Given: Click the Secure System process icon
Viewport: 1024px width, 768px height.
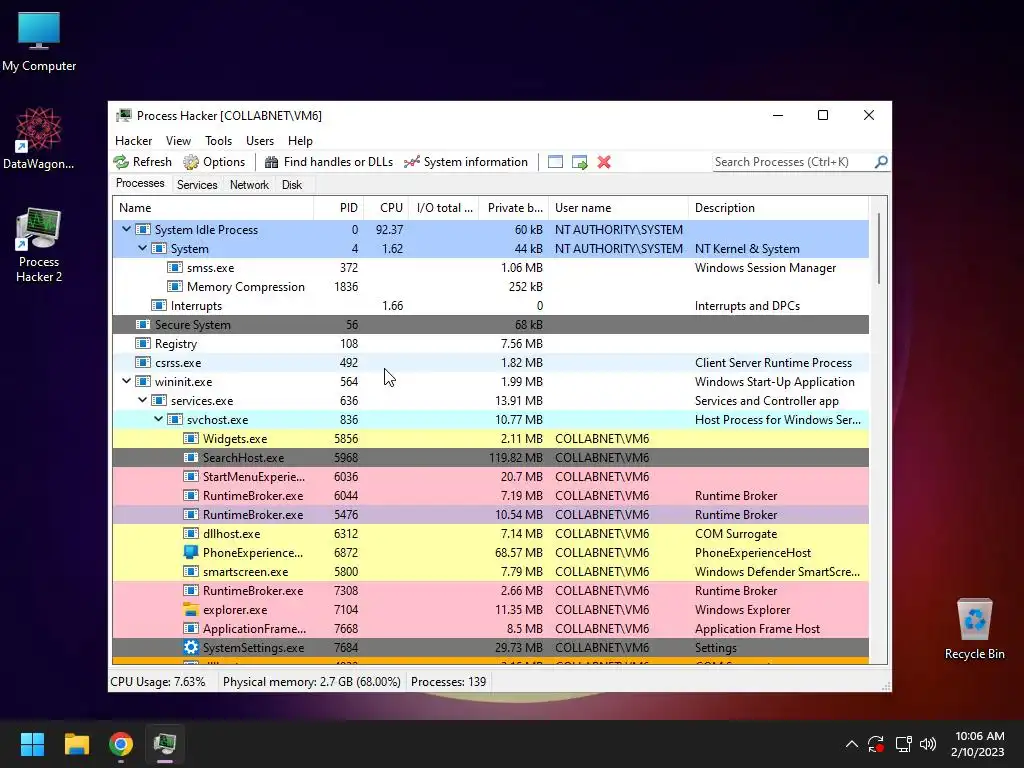Looking at the screenshot, I should 142,325.
